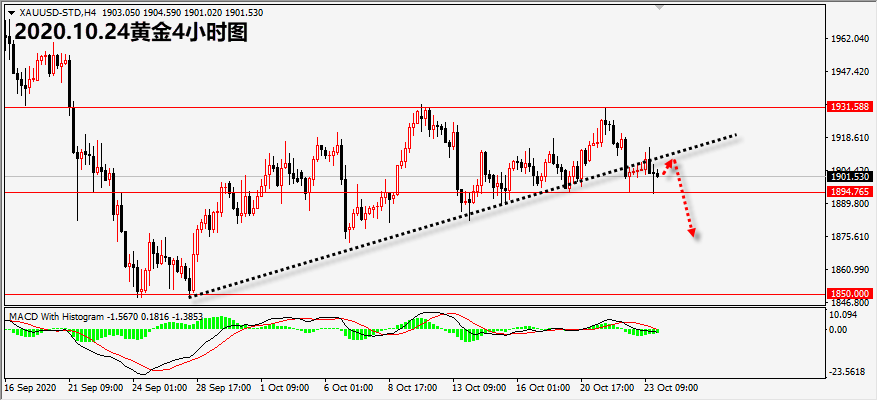878x401 pixels.
Task: Click the 1931.588 red price label
Action: coord(849,106)
